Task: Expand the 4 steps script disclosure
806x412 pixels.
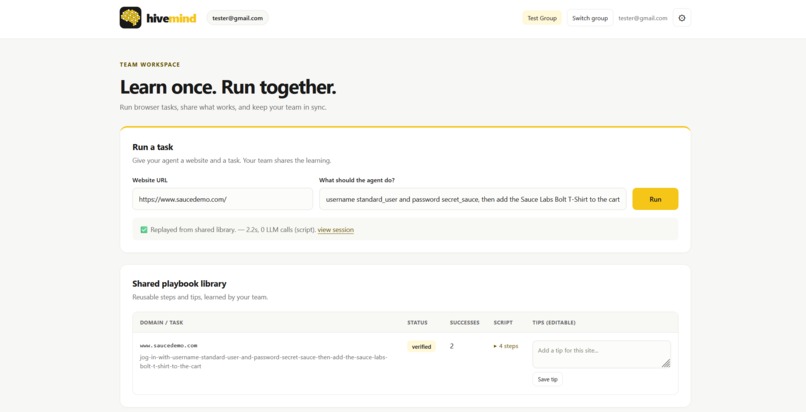Action: tap(506, 346)
